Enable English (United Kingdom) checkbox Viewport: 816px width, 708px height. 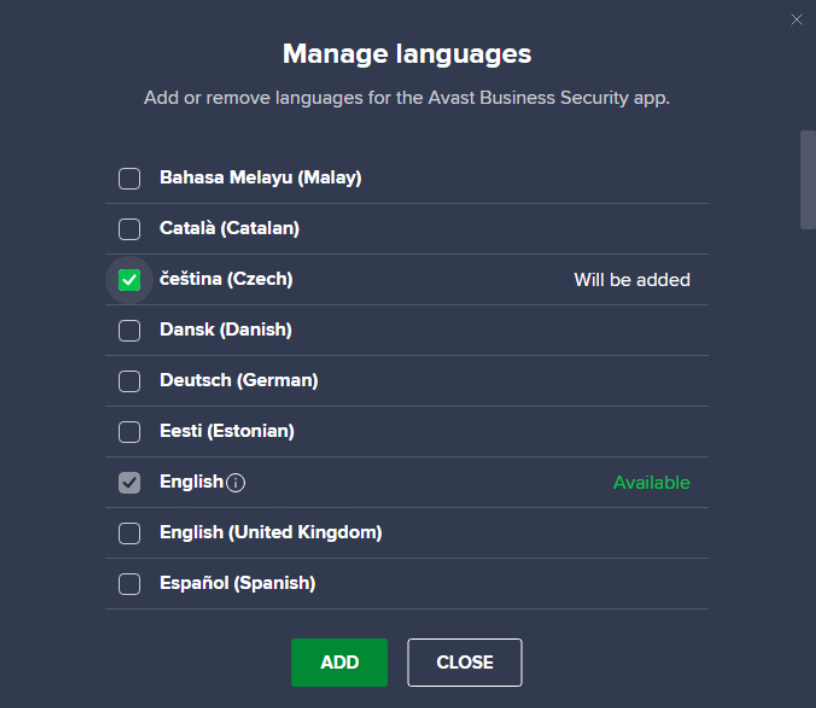[129, 533]
